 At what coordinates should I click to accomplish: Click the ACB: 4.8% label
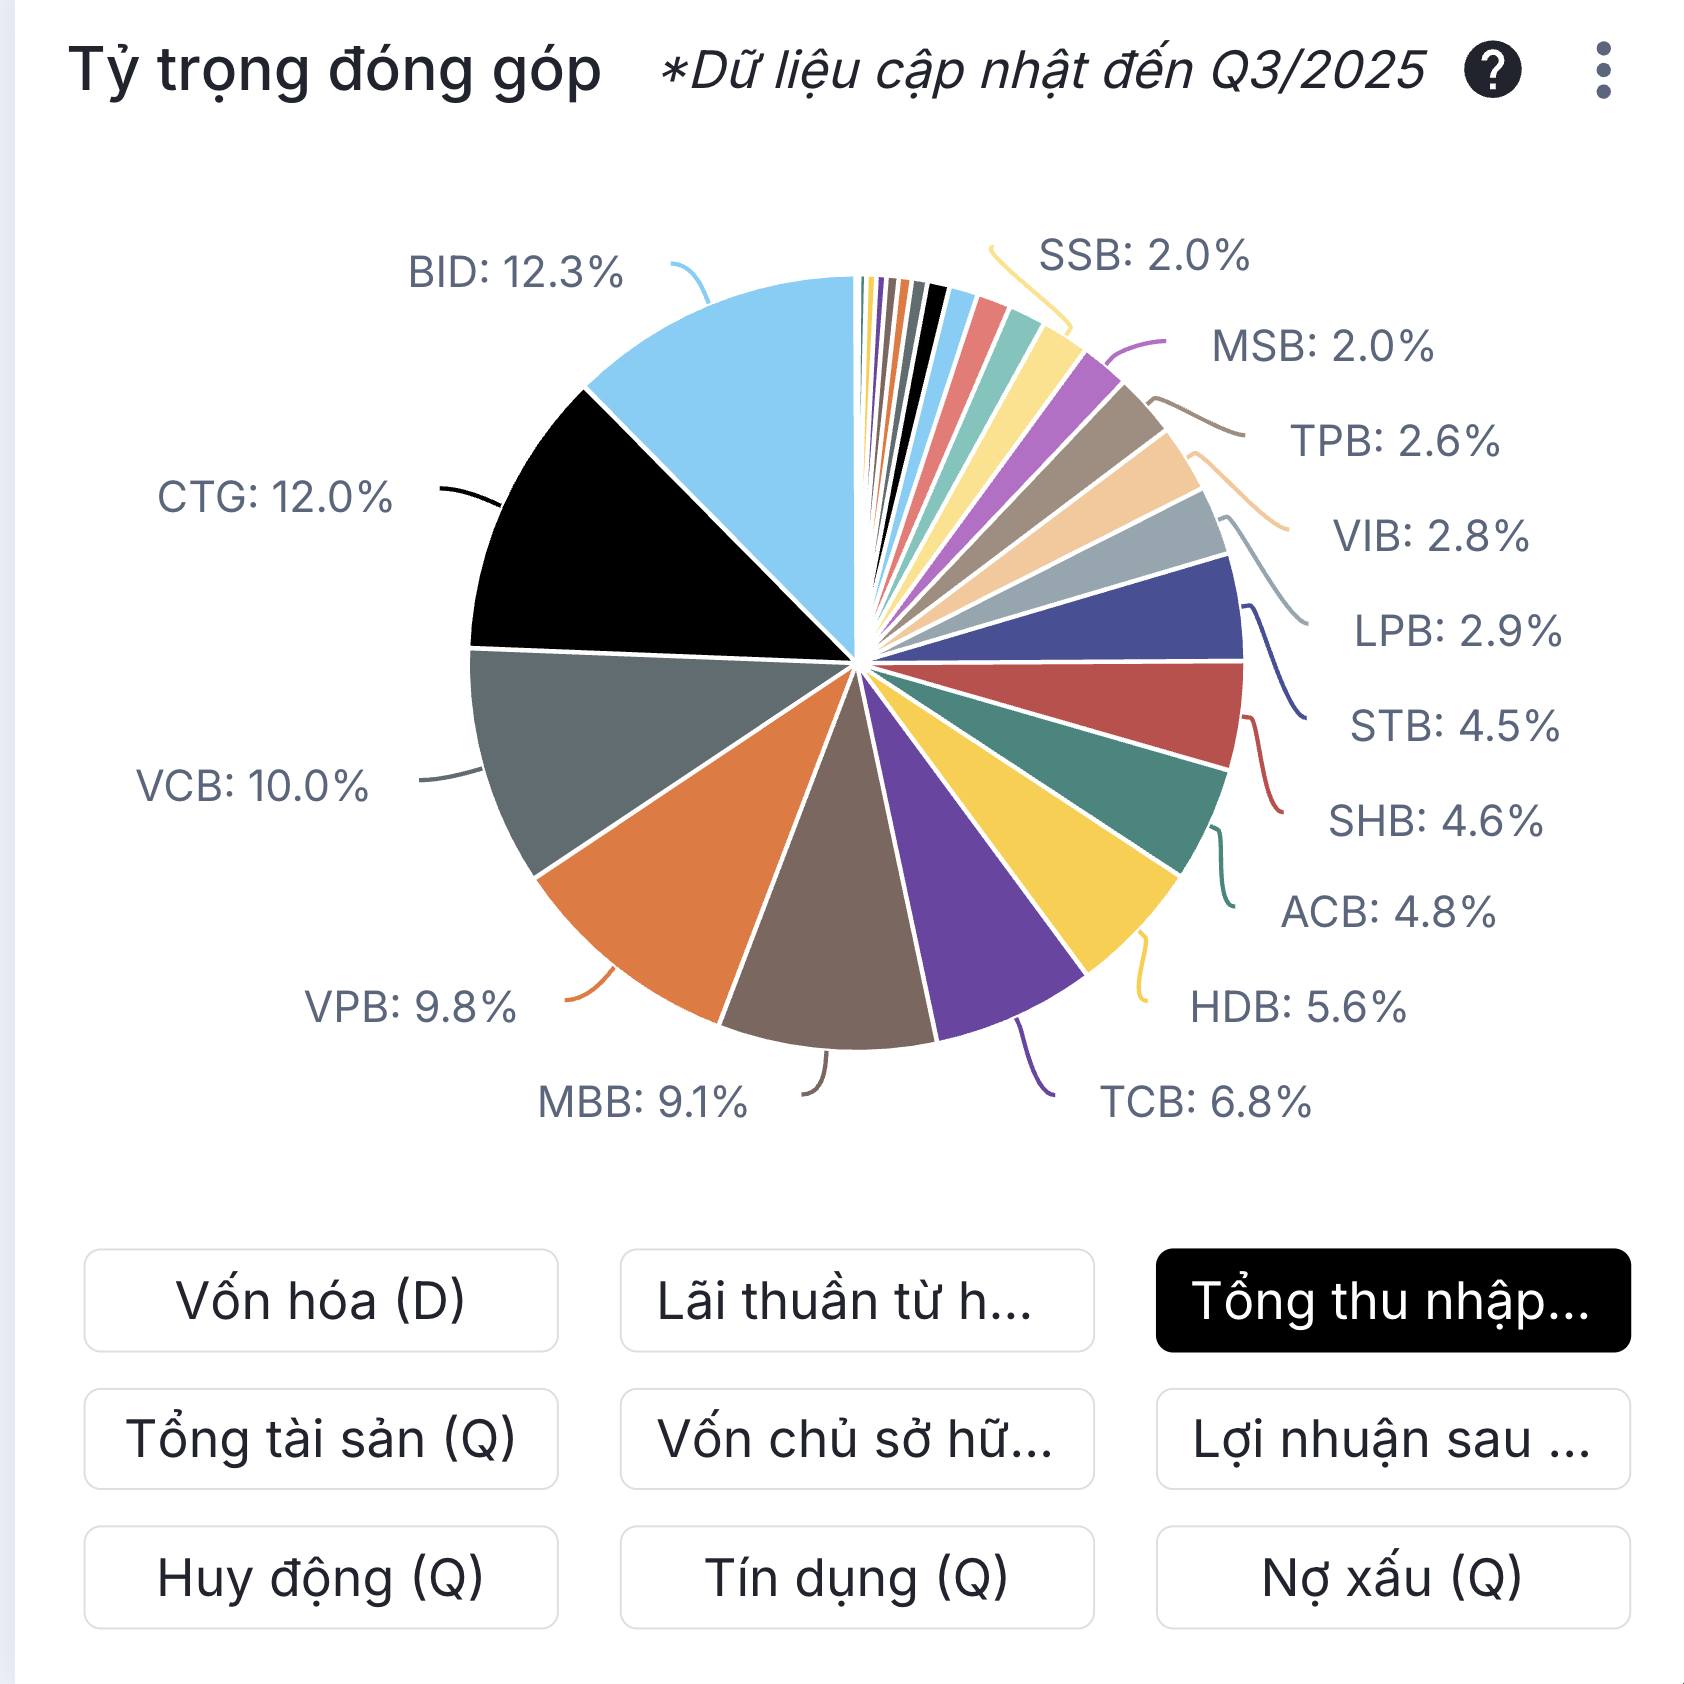click(1388, 912)
